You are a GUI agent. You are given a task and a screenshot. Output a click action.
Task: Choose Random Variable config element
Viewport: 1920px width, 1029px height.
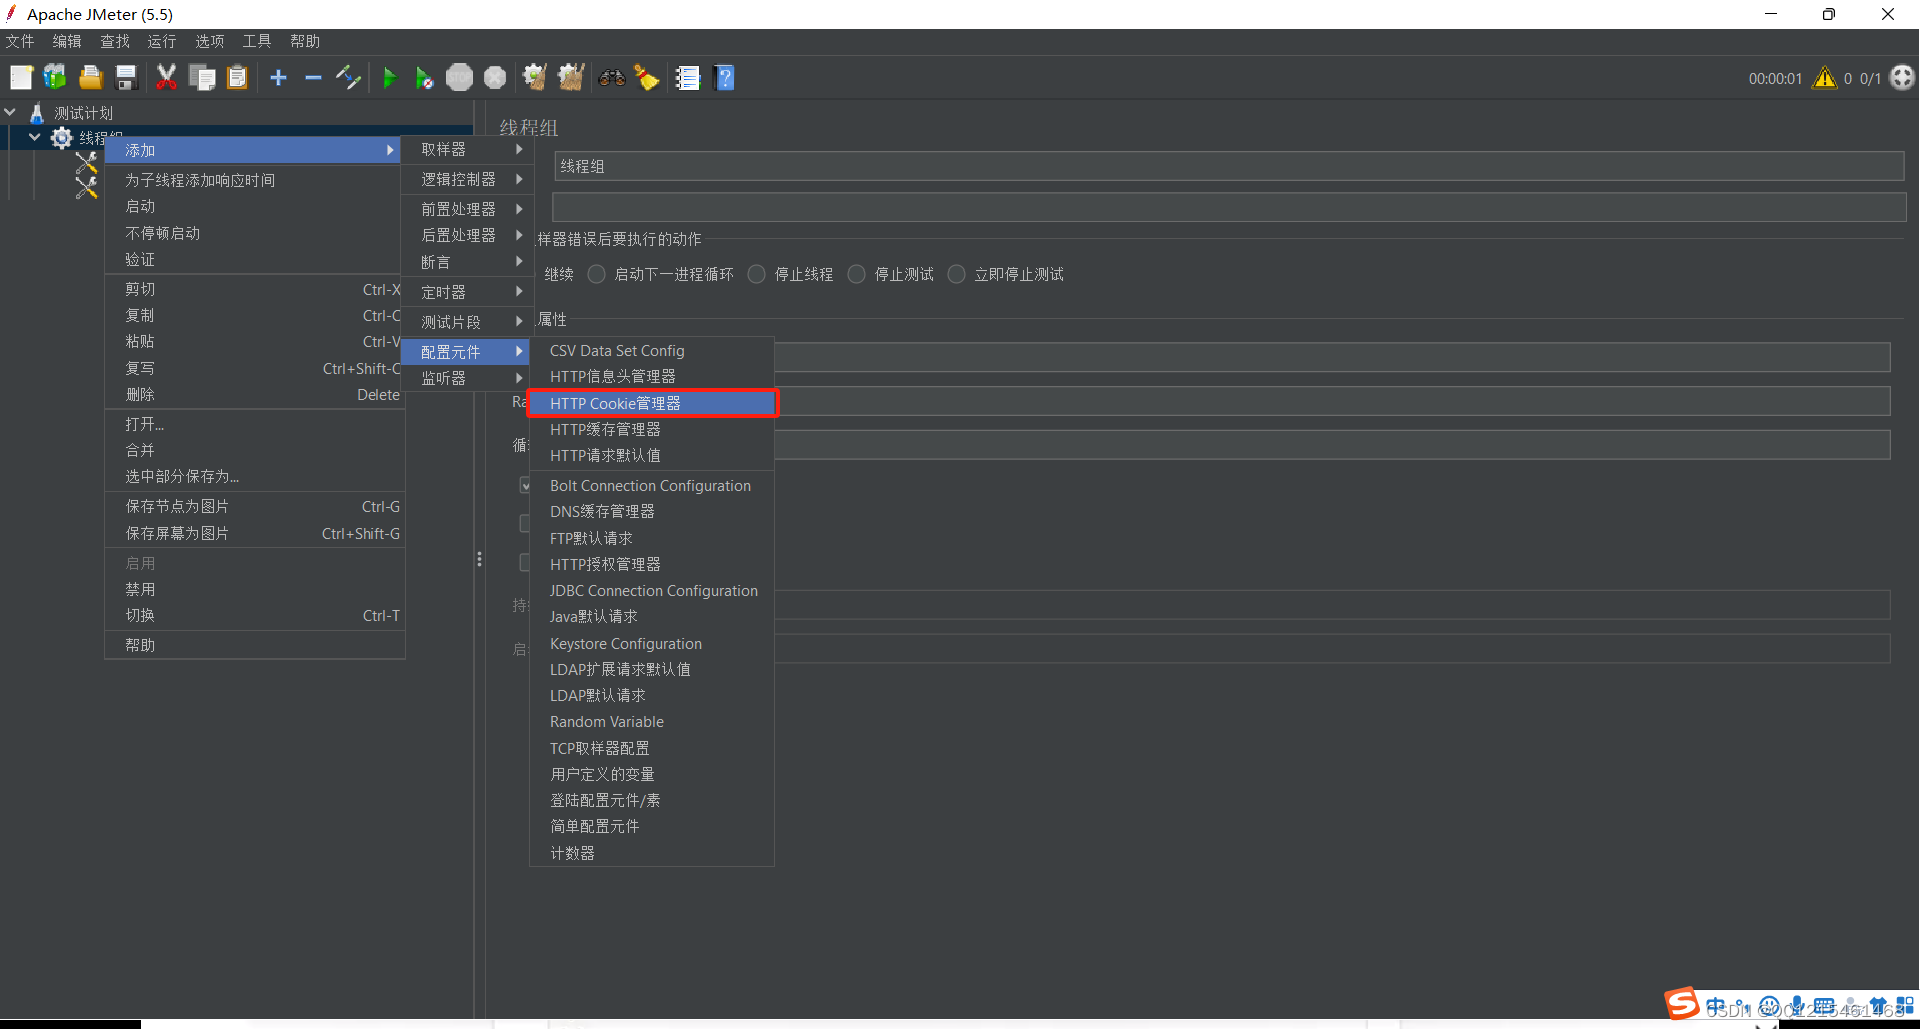652,722
